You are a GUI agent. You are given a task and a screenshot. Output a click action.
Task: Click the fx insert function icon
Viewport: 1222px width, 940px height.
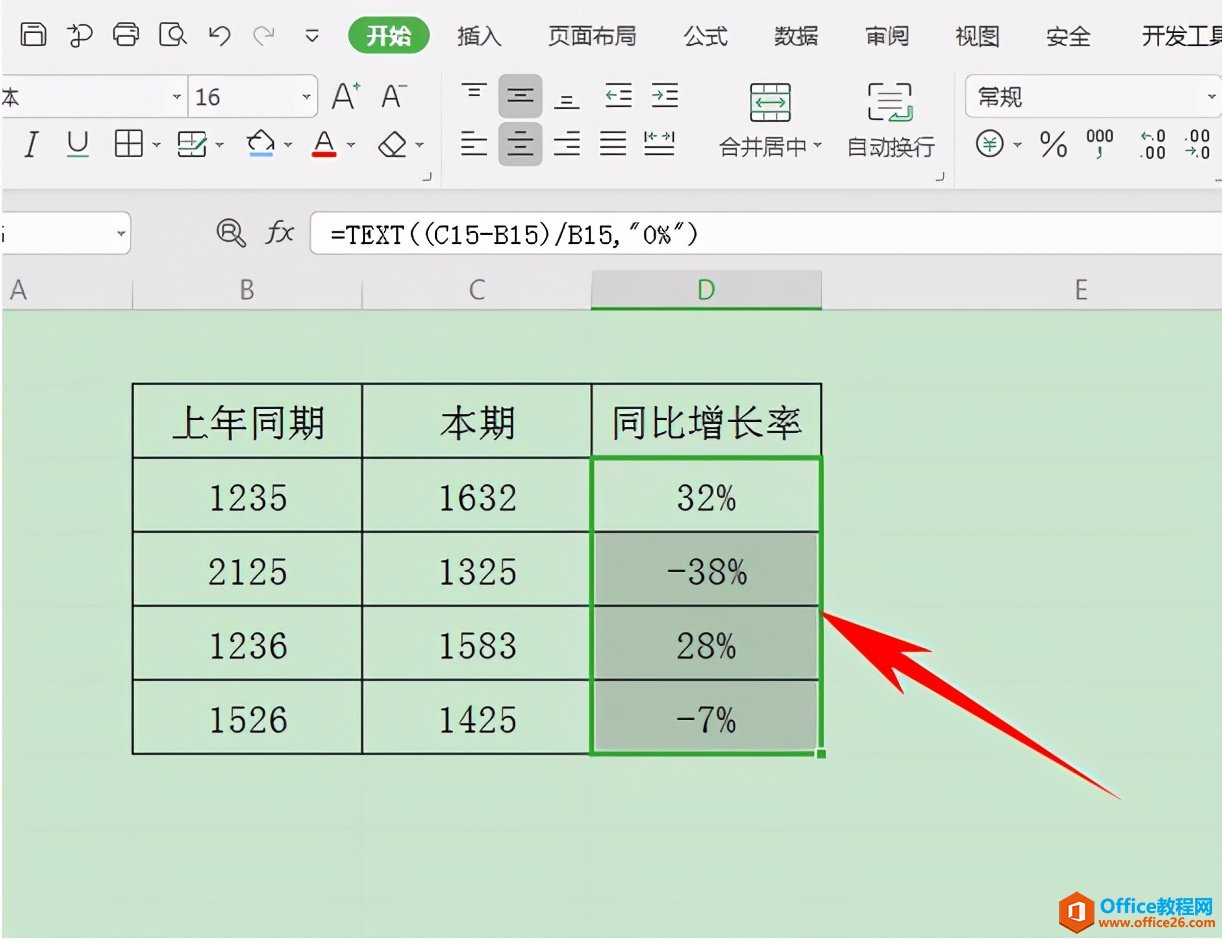click(279, 234)
